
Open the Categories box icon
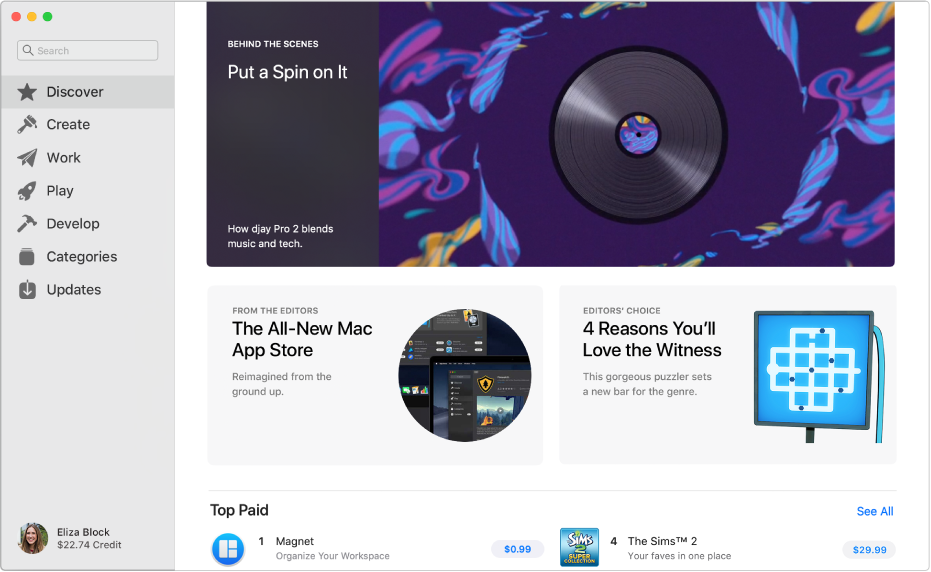click(x=27, y=257)
